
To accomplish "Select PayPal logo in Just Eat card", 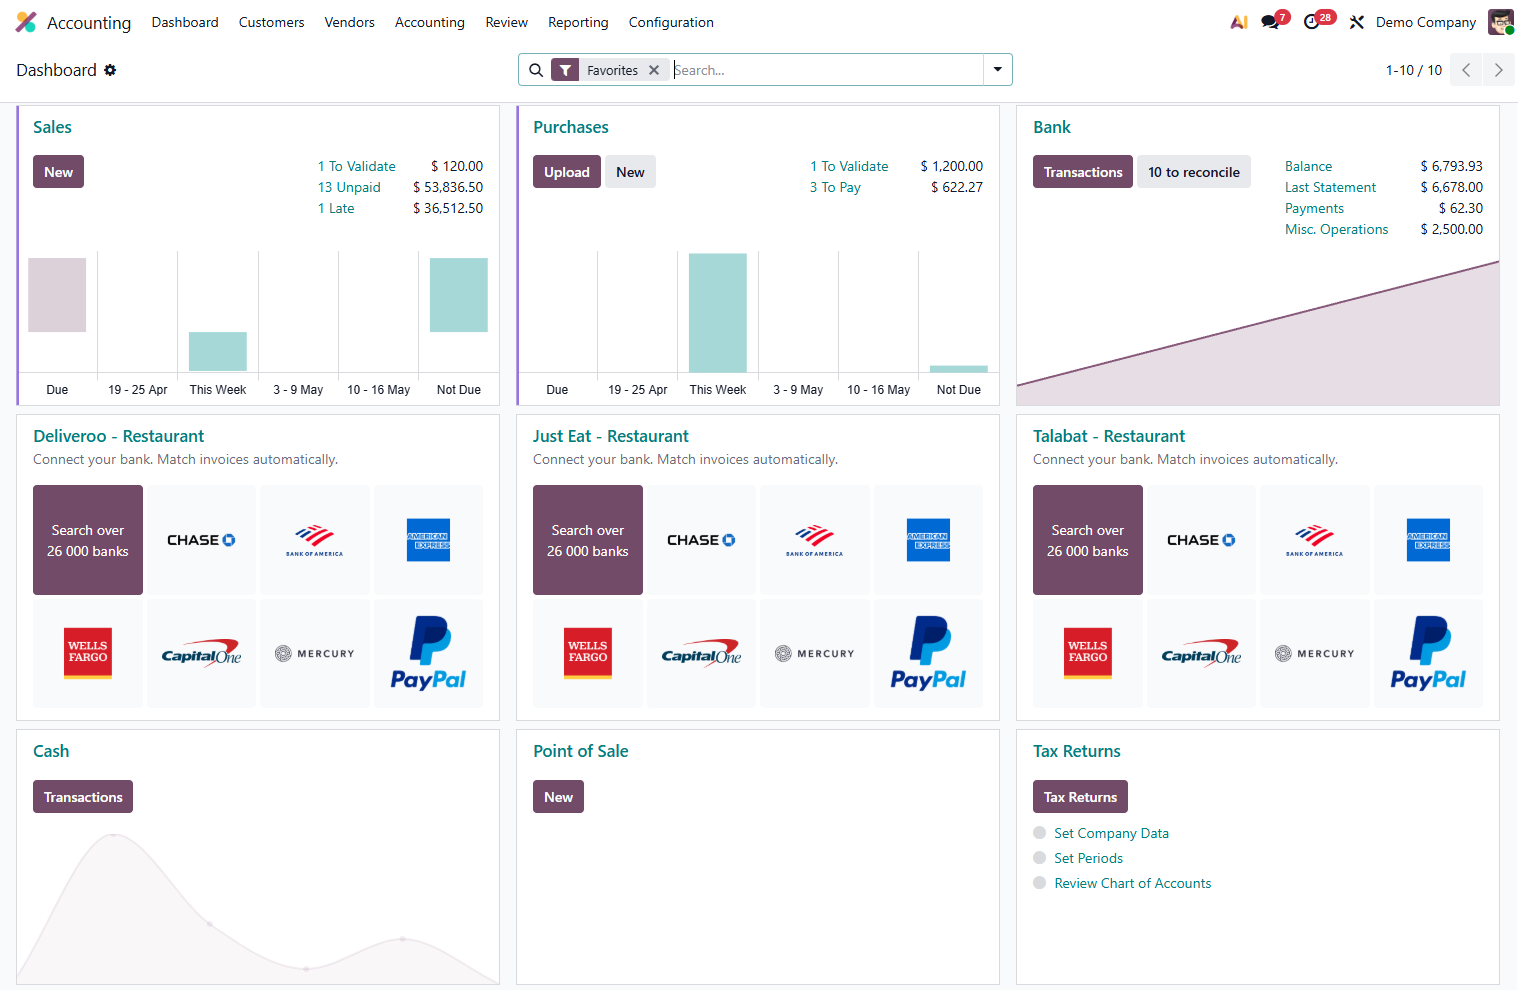I will click(x=928, y=653).
